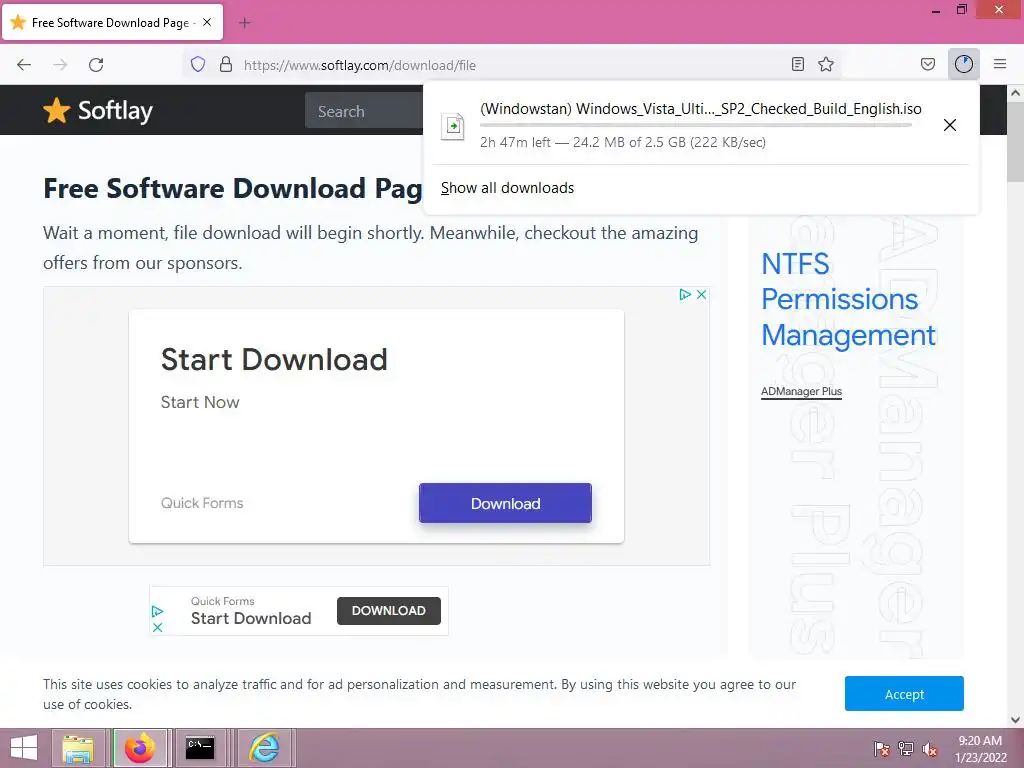Focus the Softlay search box
Viewport: 1024px width, 768px height.
pyautogui.click(x=364, y=111)
